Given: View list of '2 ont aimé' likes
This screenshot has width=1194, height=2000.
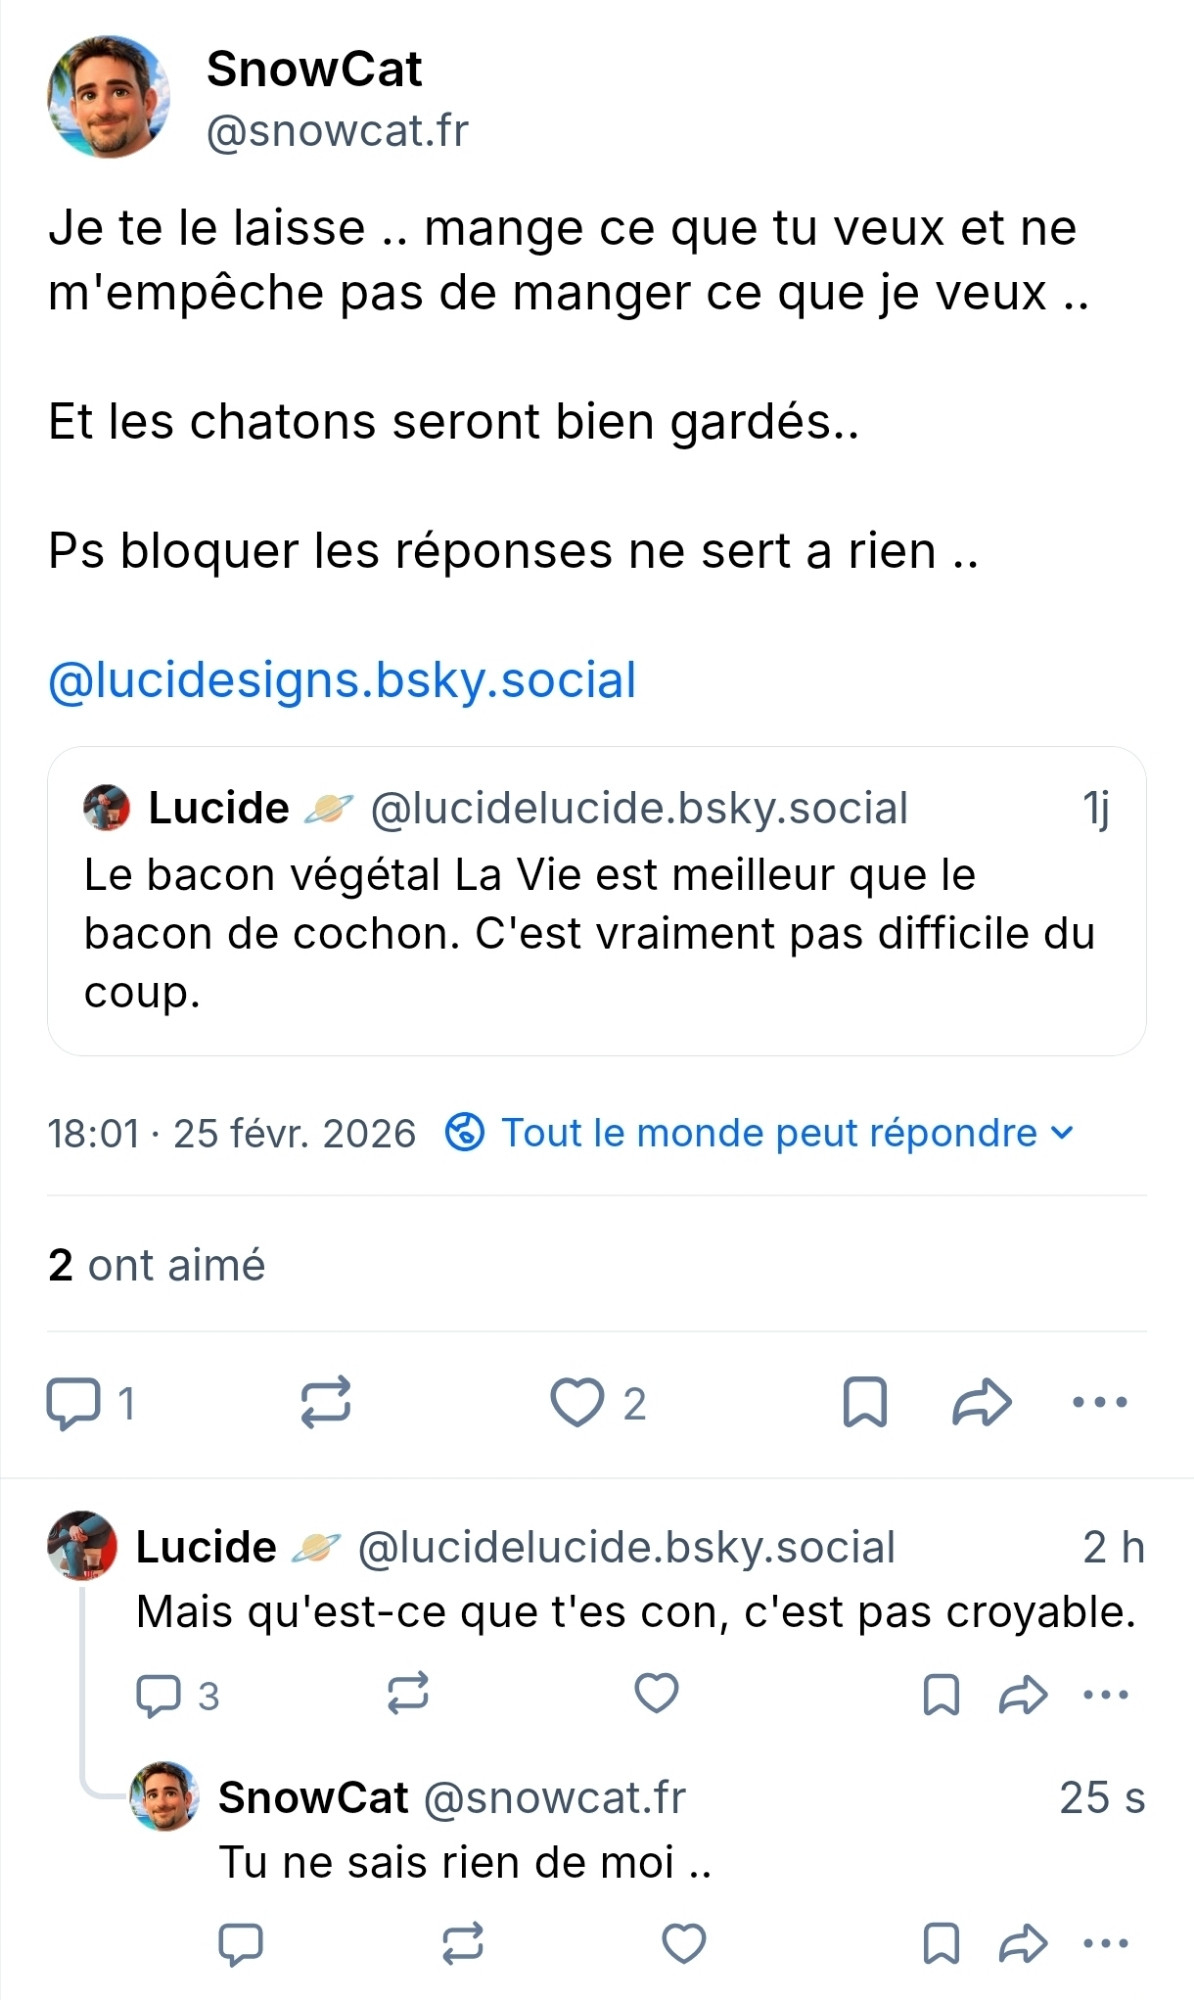Looking at the screenshot, I should [157, 1265].
